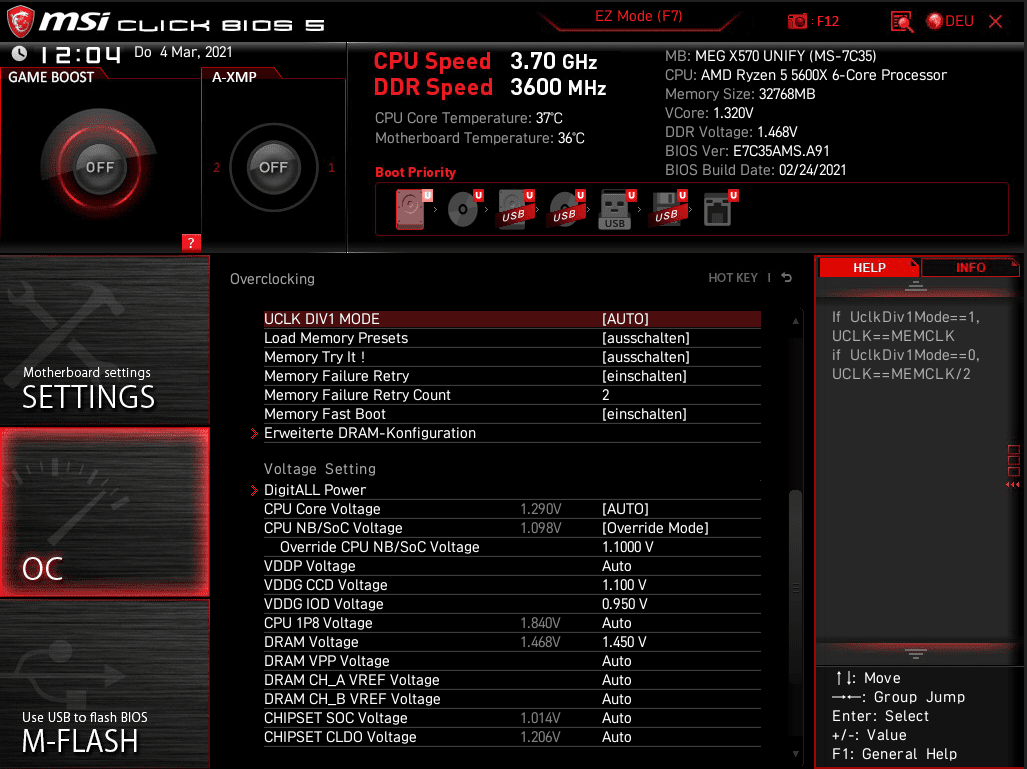Image resolution: width=1027 pixels, height=769 pixels.
Task: Select the optical disc boot device icon
Action: point(464,209)
